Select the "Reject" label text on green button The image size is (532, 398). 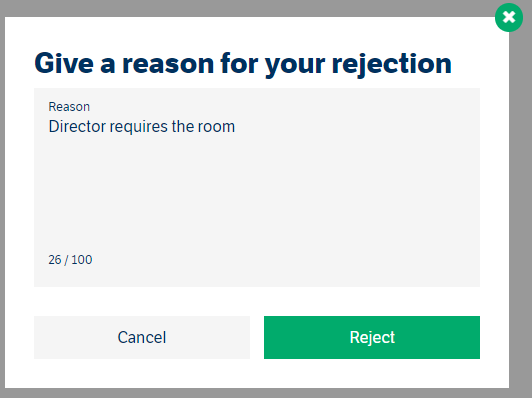click(x=372, y=338)
